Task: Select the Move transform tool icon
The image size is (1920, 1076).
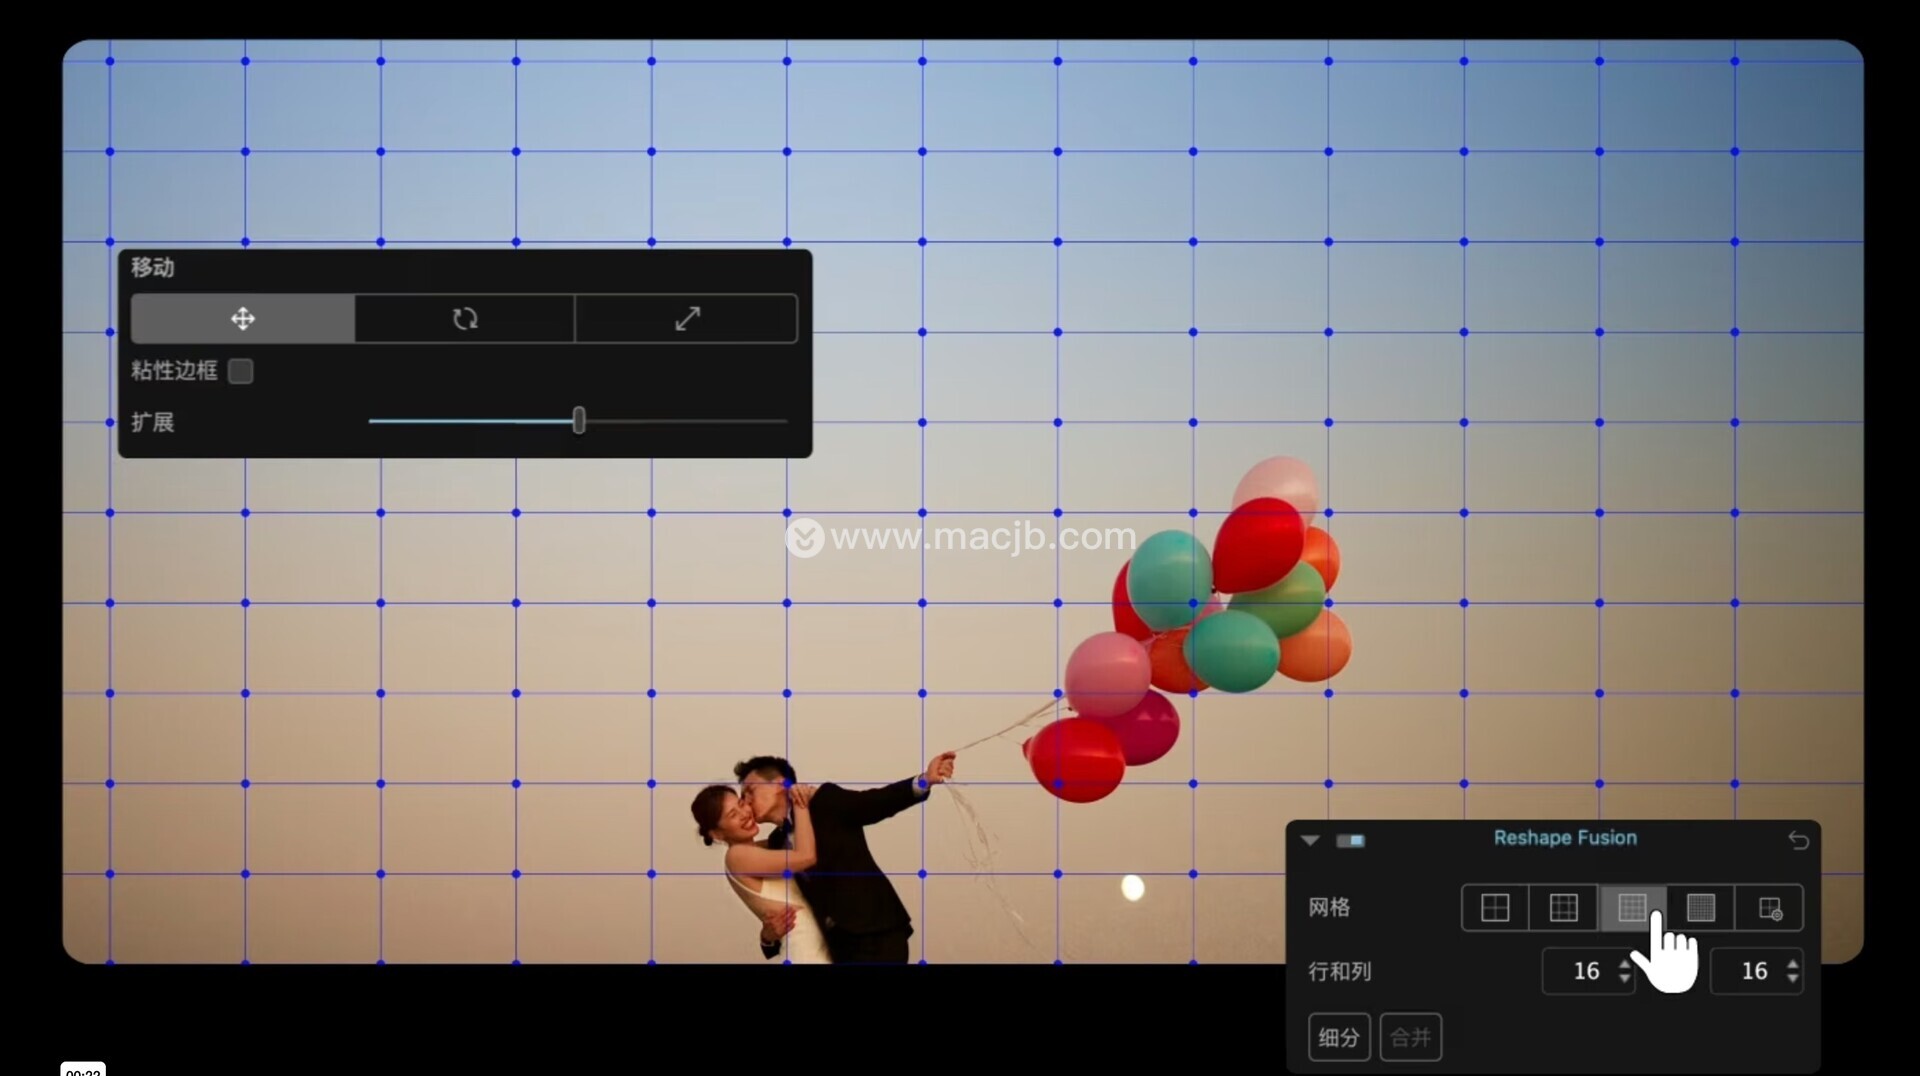Action: point(243,319)
